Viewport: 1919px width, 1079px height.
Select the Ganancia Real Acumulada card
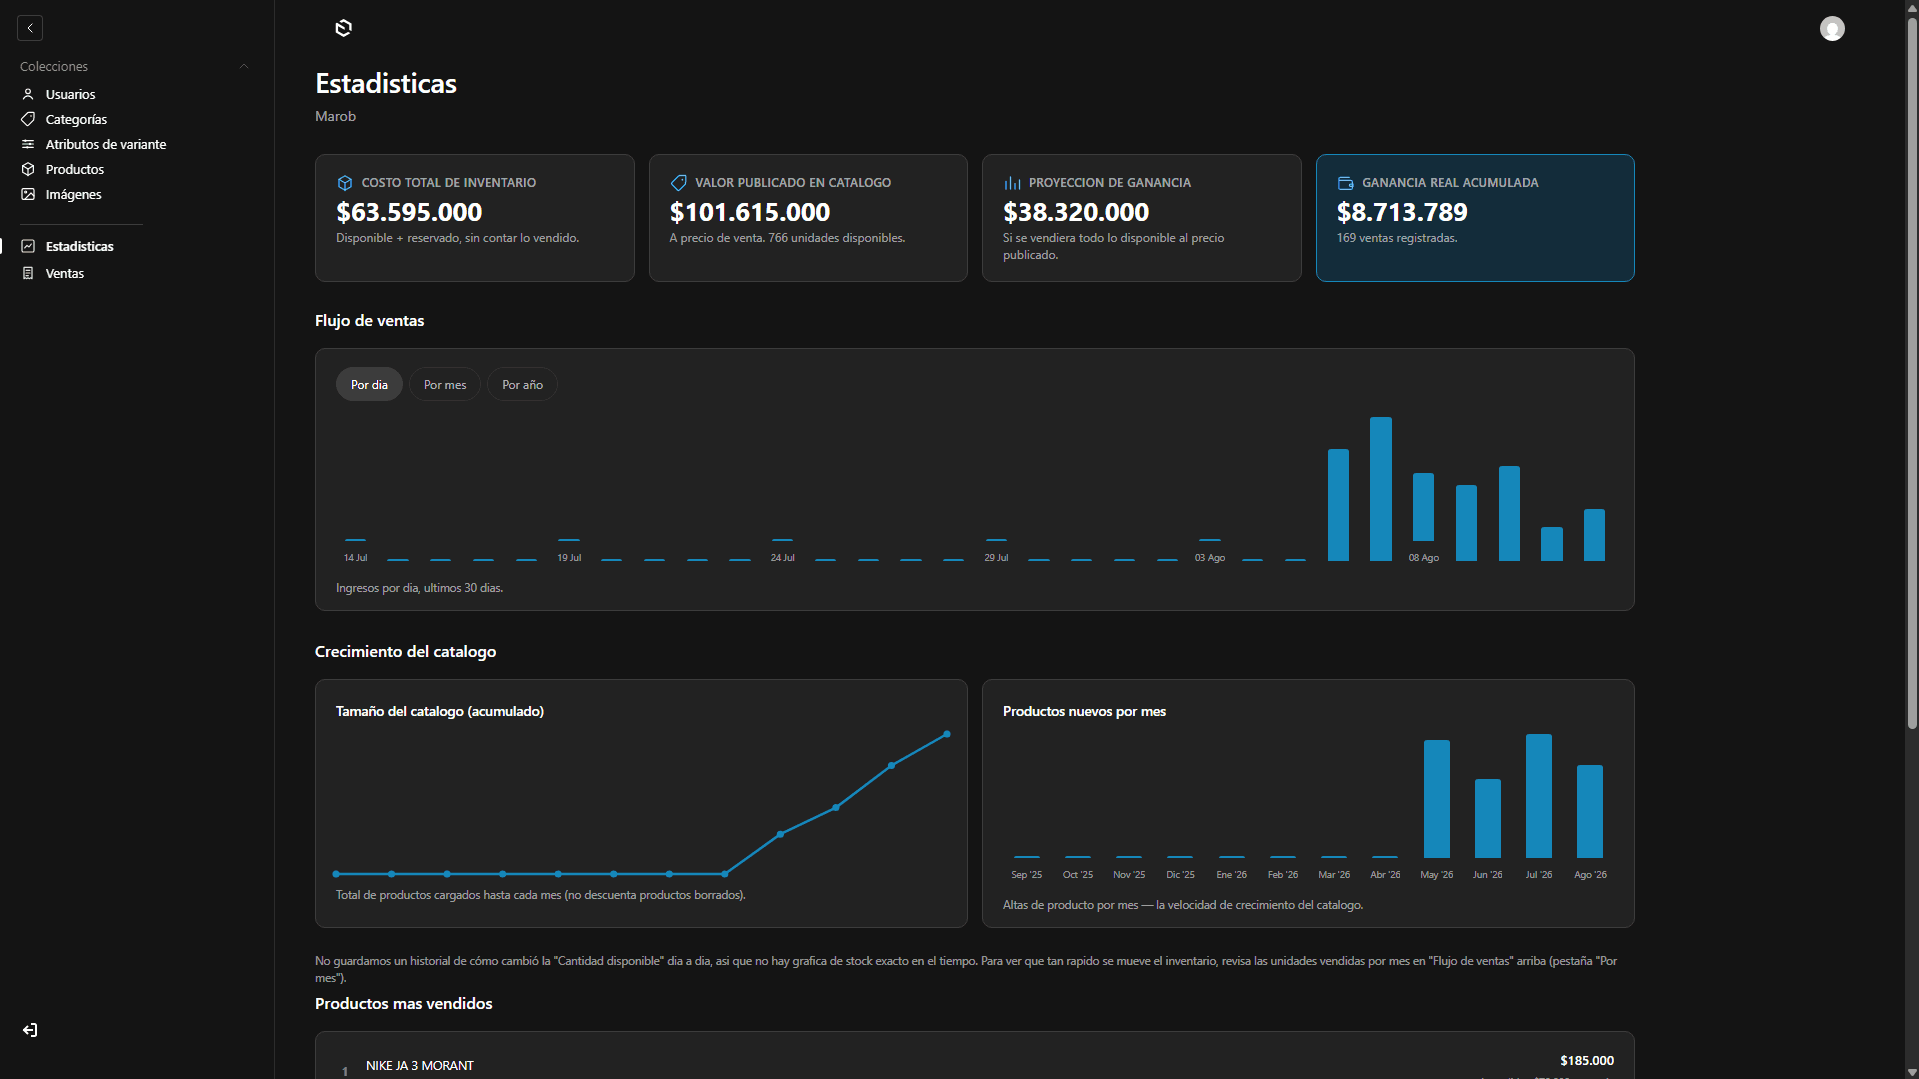[1475, 218]
